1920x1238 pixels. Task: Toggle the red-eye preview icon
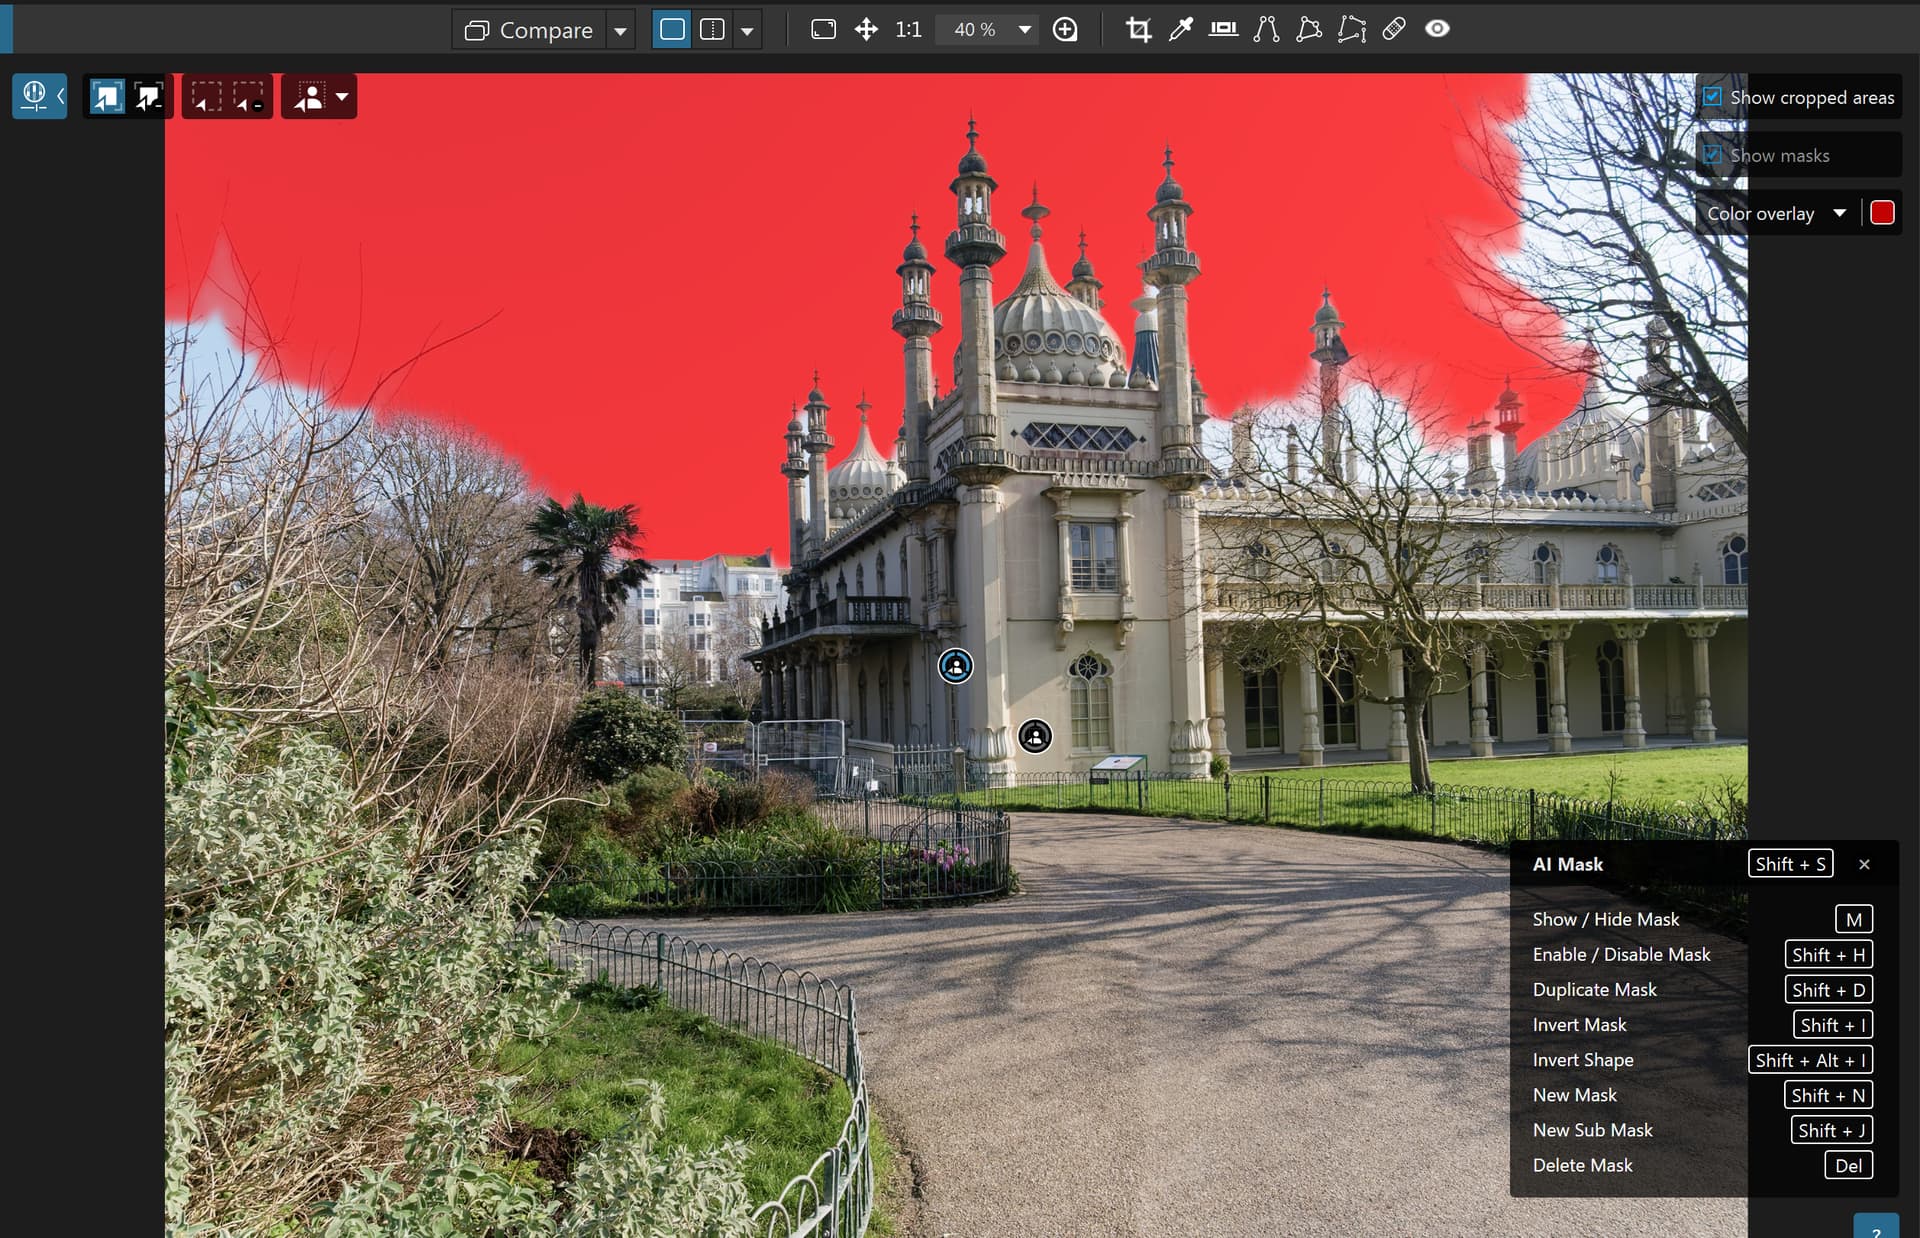coord(1437,29)
